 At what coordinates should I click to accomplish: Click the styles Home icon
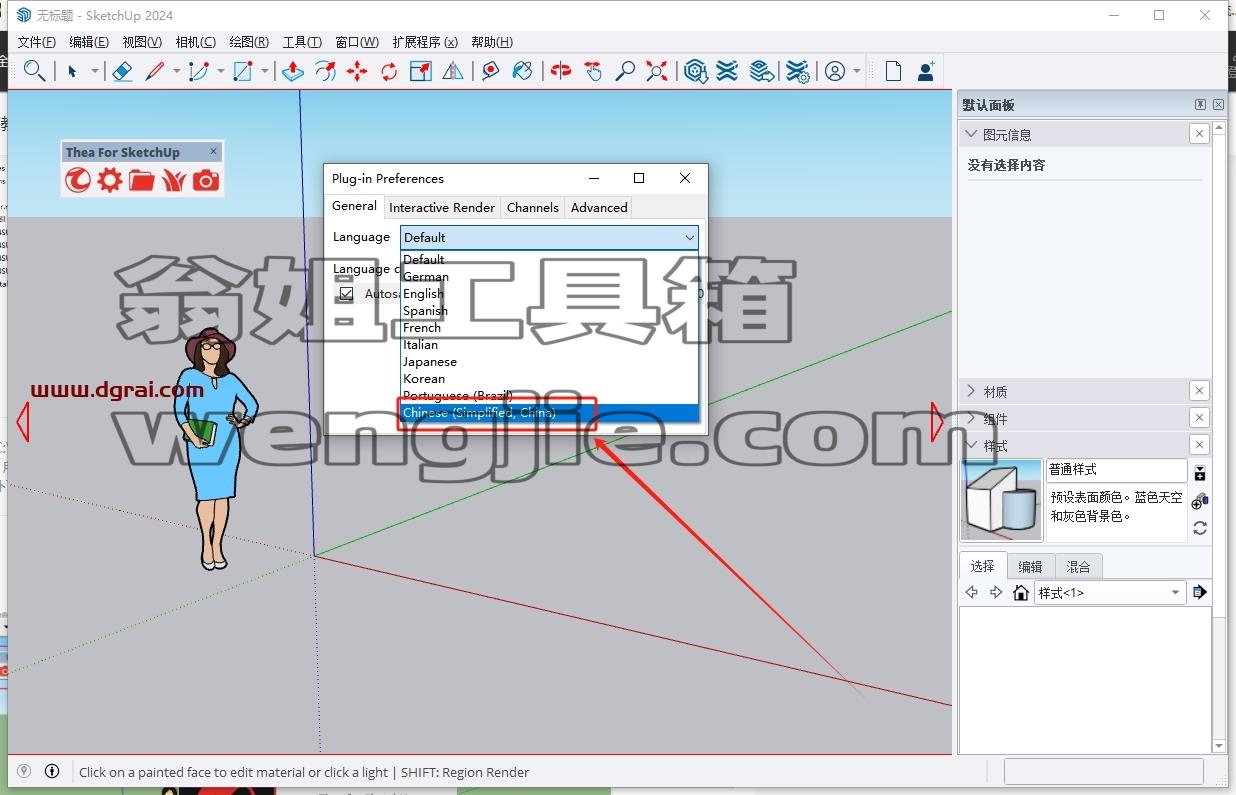point(1020,593)
